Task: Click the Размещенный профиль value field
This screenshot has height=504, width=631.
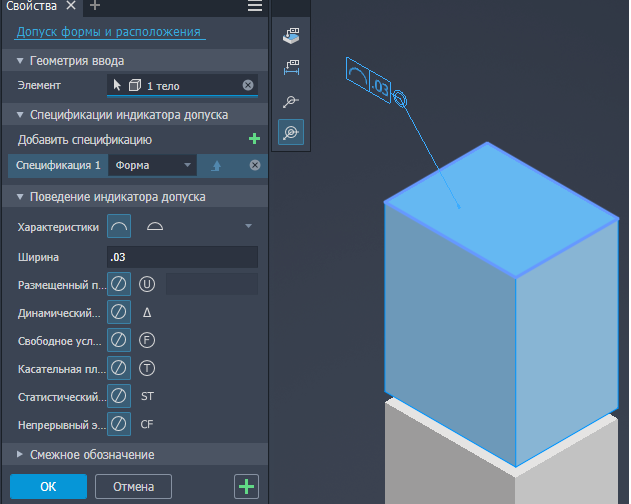Action: [212, 284]
